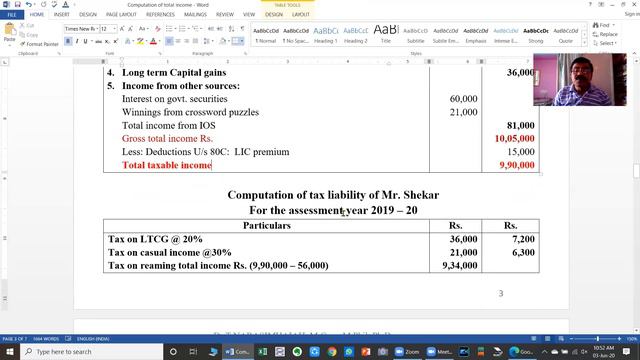
Task: Click the Windows search box
Action: click(x=92, y=351)
